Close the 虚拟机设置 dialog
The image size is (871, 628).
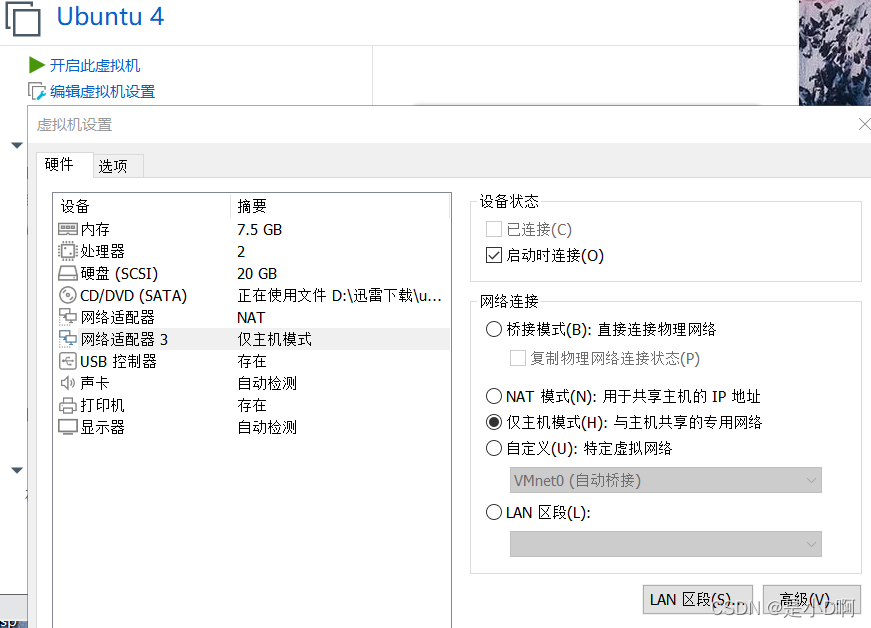click(864, 124)
